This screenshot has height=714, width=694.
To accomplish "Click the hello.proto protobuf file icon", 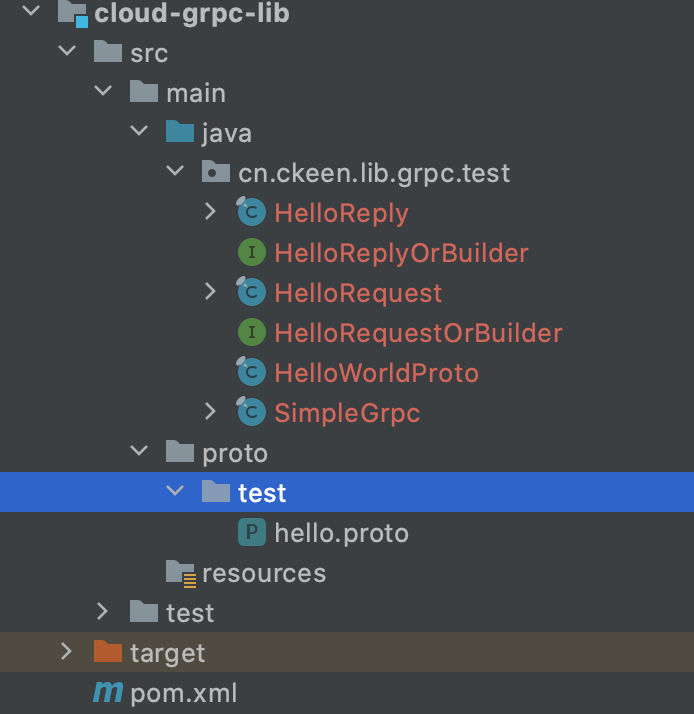I will pyautogui.click(x=252, y=532).
